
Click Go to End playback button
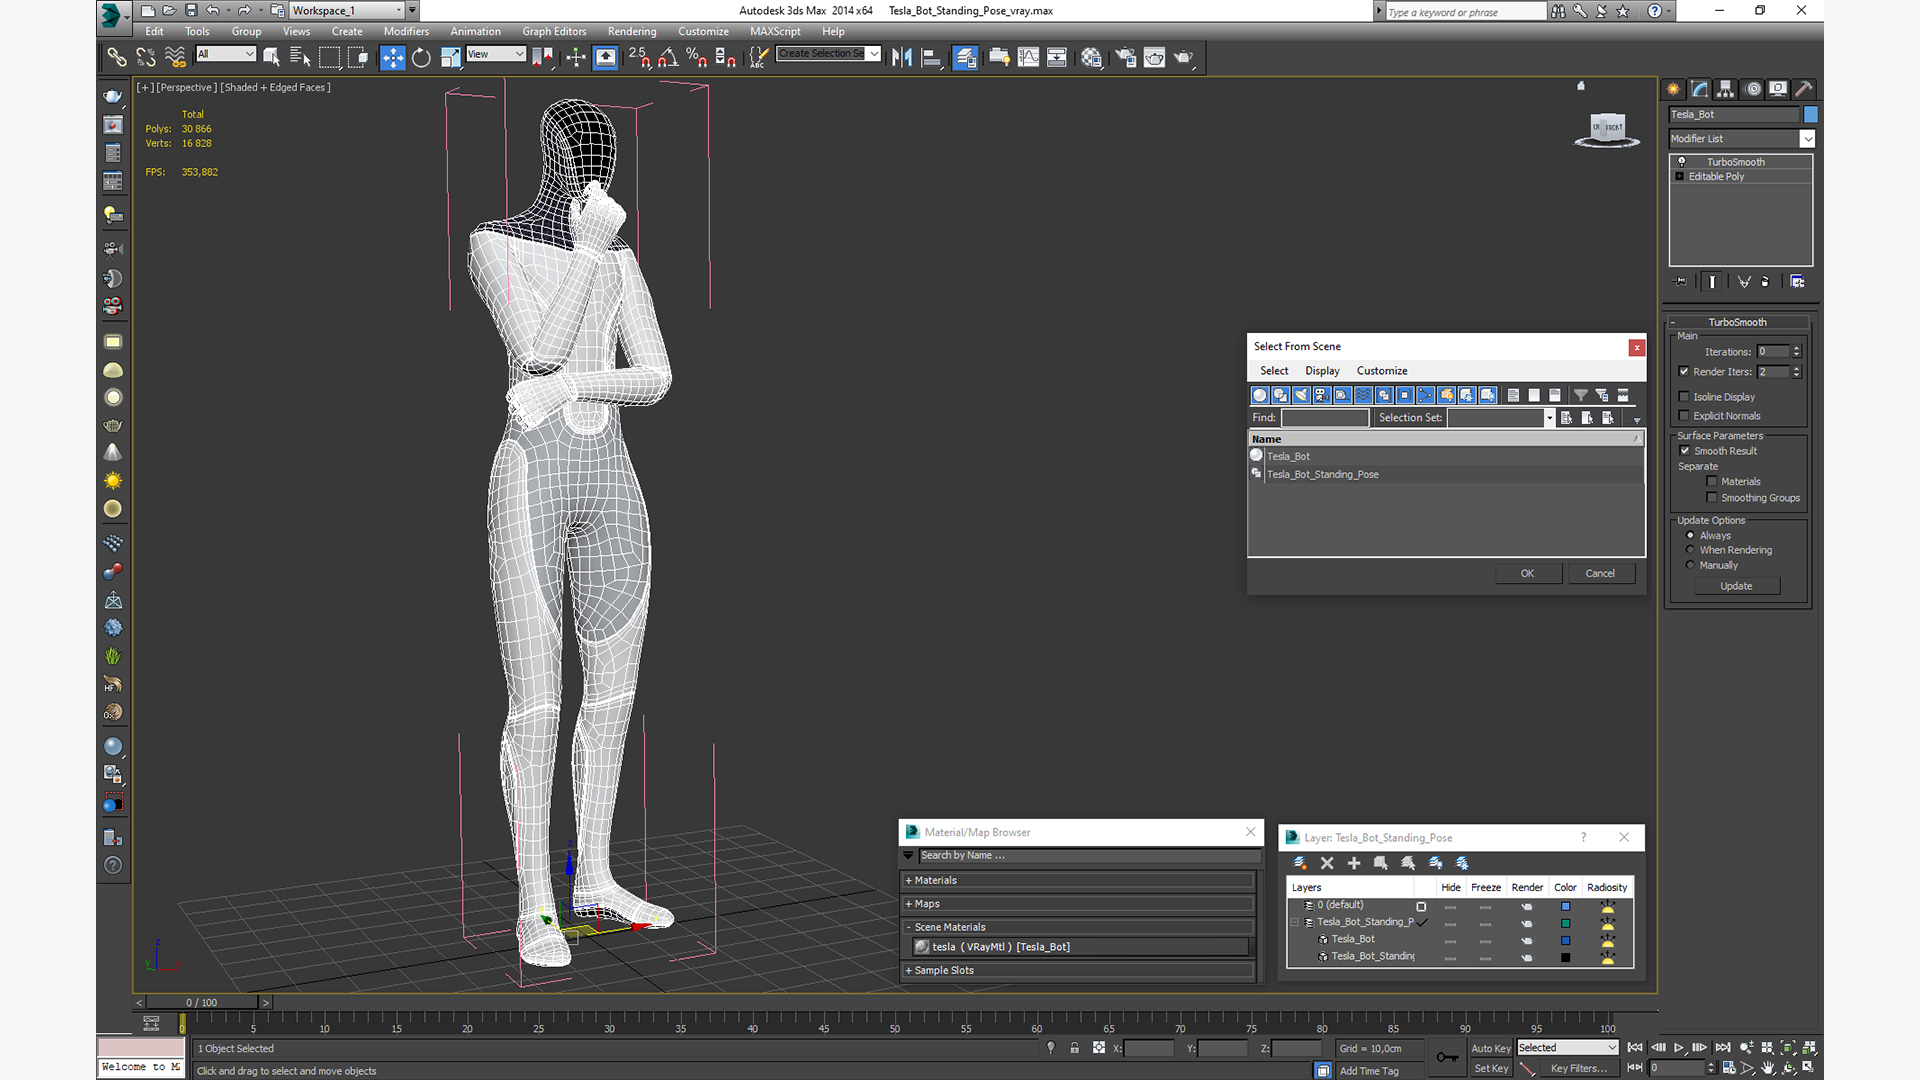(x=1723, y=1048)
